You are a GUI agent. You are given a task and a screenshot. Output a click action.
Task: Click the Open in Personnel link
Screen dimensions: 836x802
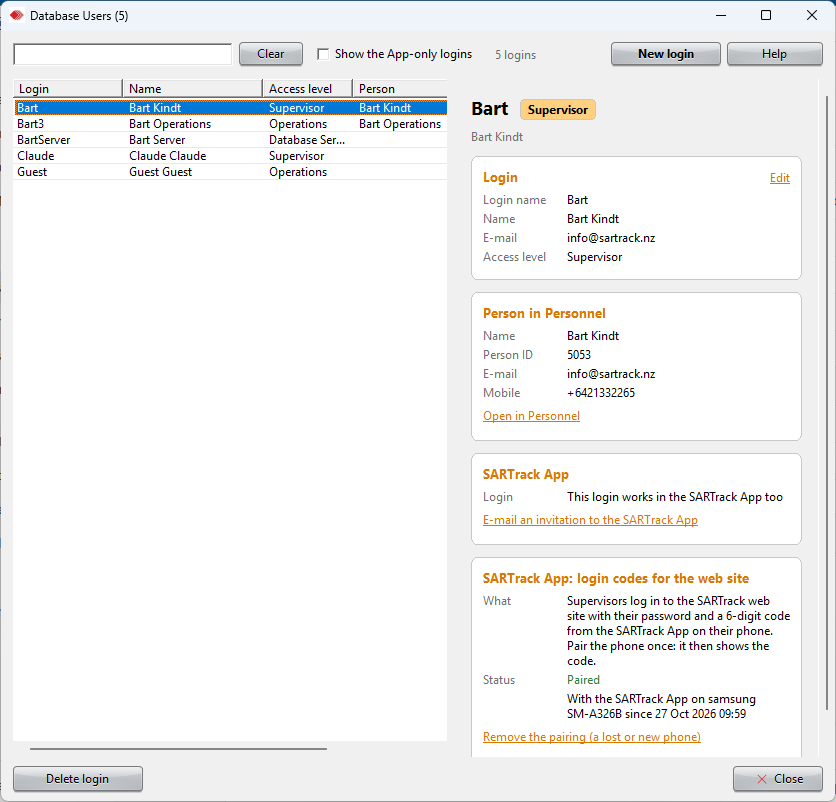(x=531, y=416)
